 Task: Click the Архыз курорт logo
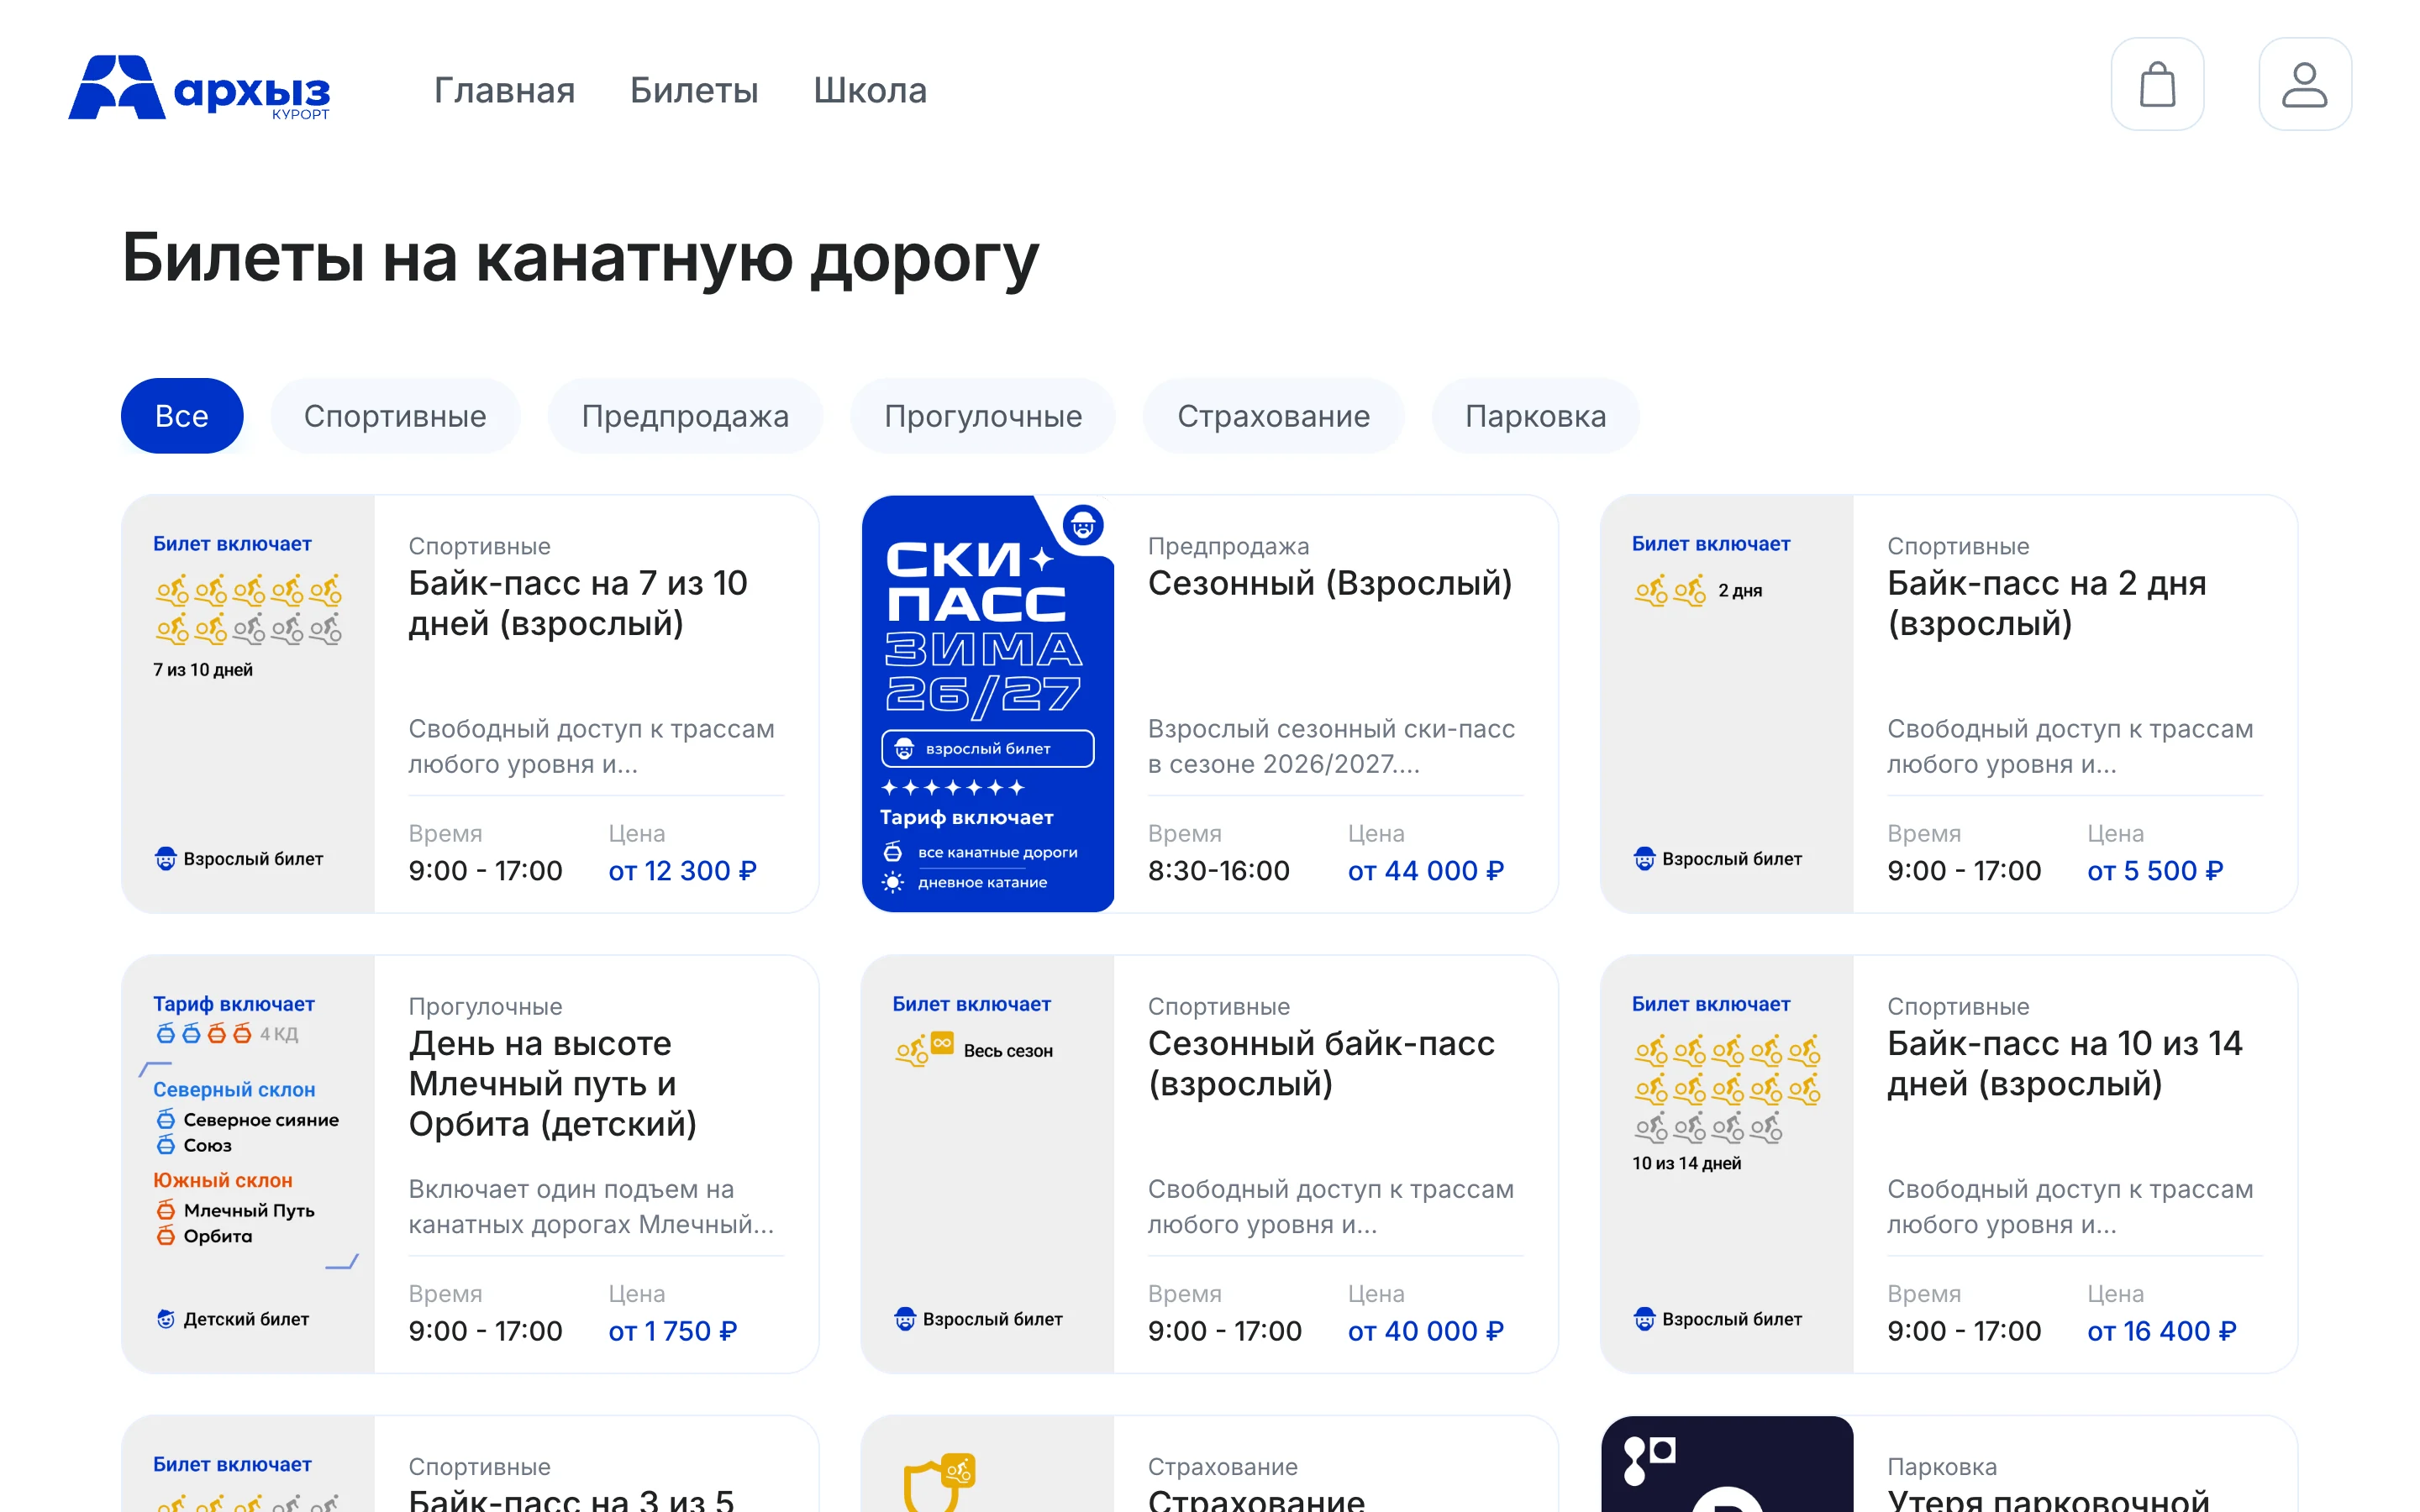(x=199, y=88)
